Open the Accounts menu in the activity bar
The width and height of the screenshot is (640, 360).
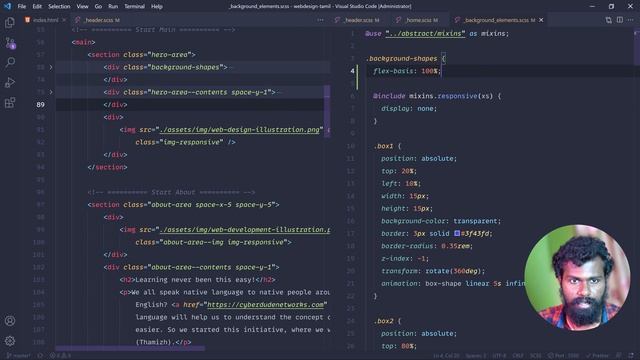[10, 321]
